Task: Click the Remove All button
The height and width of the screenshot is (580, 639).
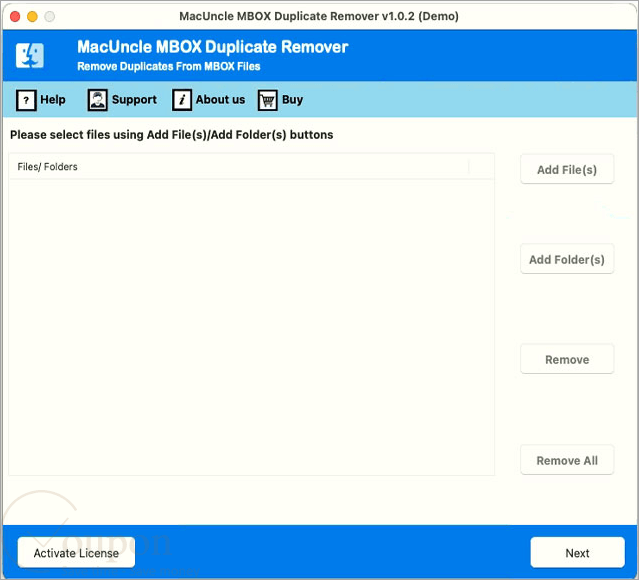Action: [x=567, y=460]
